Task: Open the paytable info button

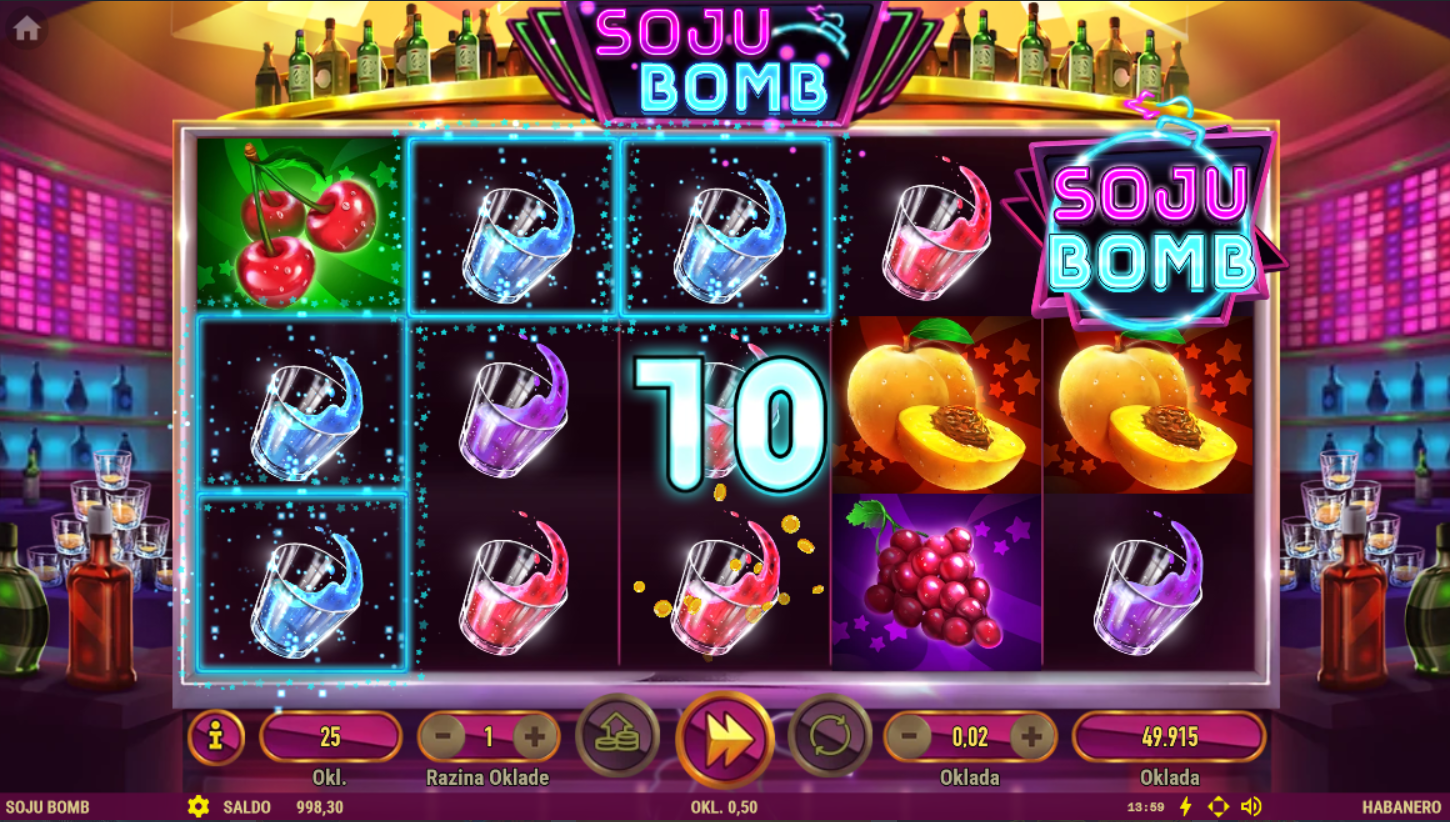Action: click(215, 738)
